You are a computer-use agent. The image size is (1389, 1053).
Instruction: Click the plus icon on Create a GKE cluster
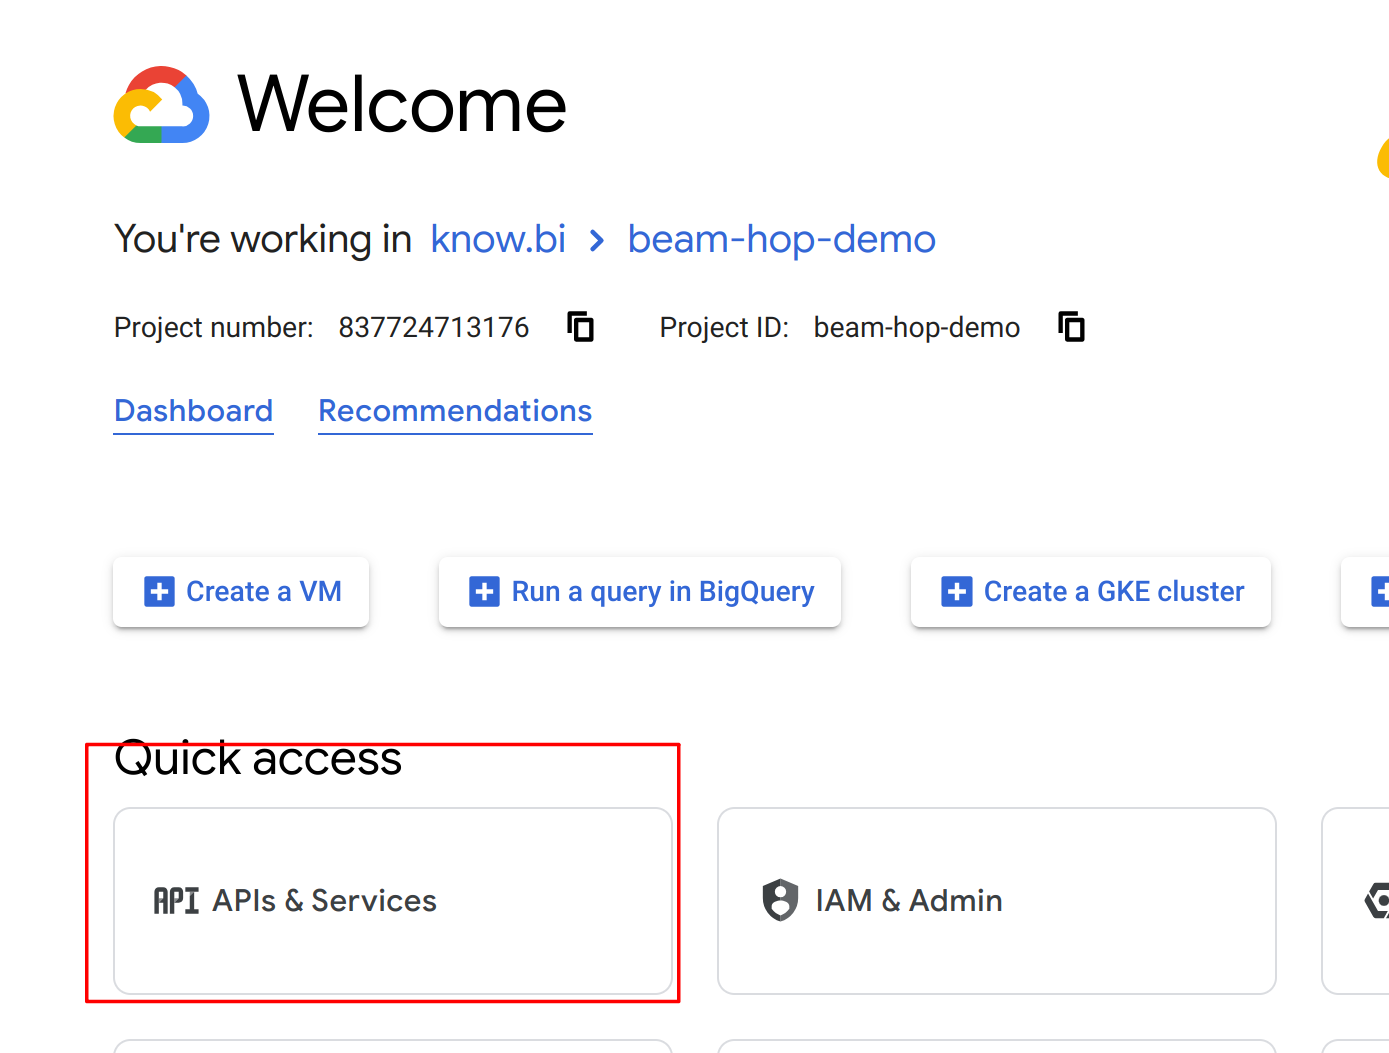[x=957, y=592]
